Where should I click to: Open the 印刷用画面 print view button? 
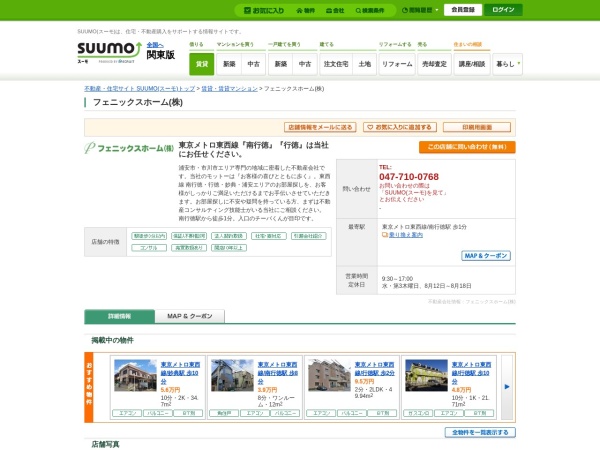pos(477,127)
